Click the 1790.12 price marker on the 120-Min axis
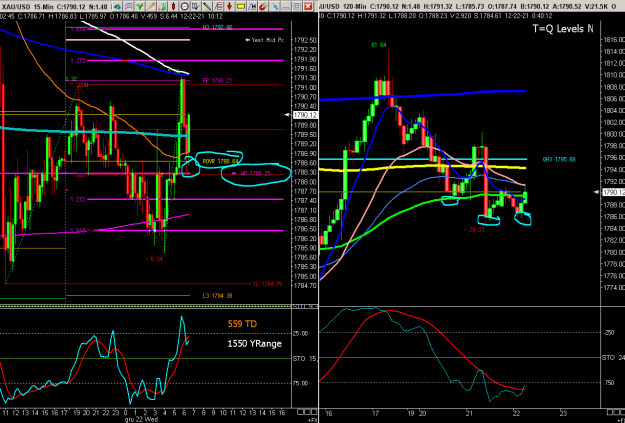Screen dimensions: 625x423 coord(613,193)
